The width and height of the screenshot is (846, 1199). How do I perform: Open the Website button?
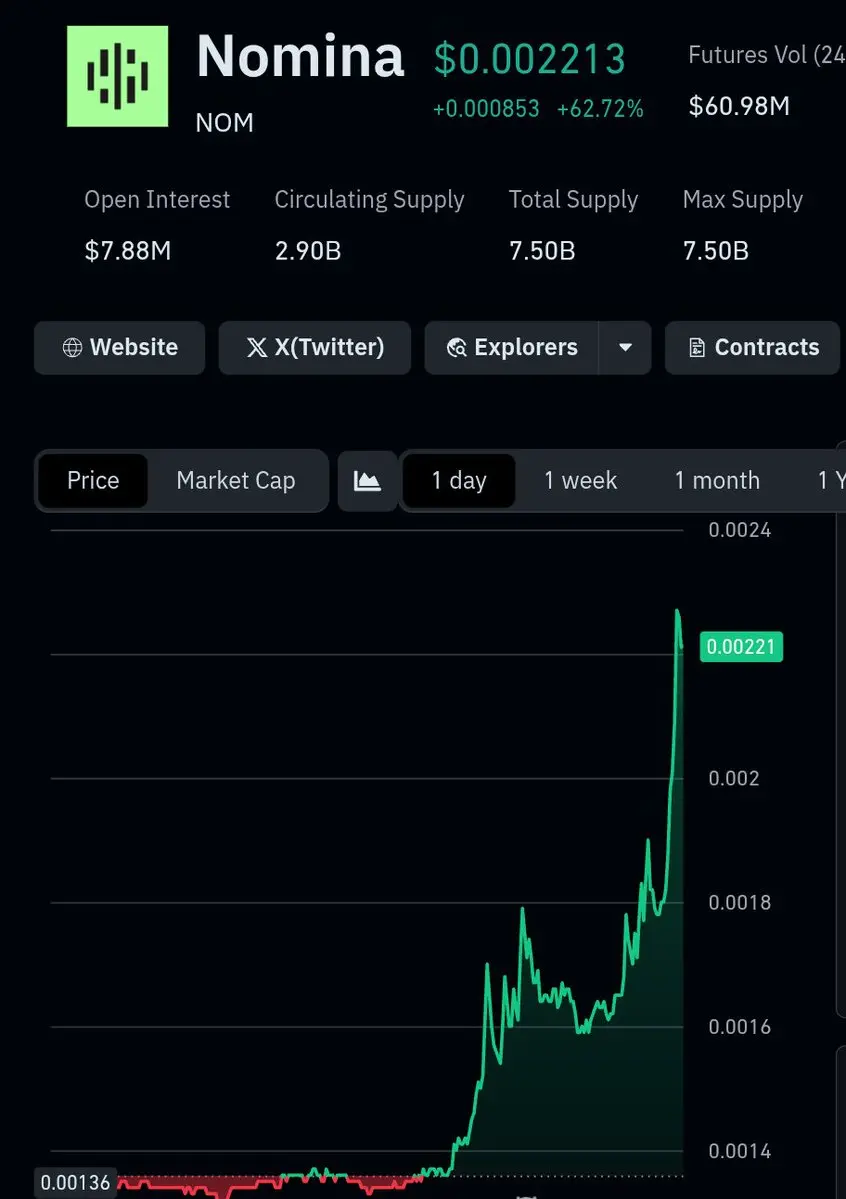119,348
